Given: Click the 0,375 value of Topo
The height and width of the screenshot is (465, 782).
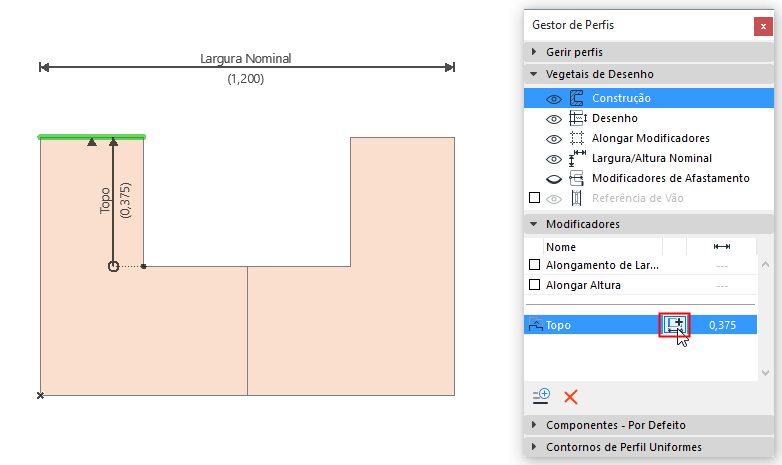Looking at the screenshot, I should (722, 325).
